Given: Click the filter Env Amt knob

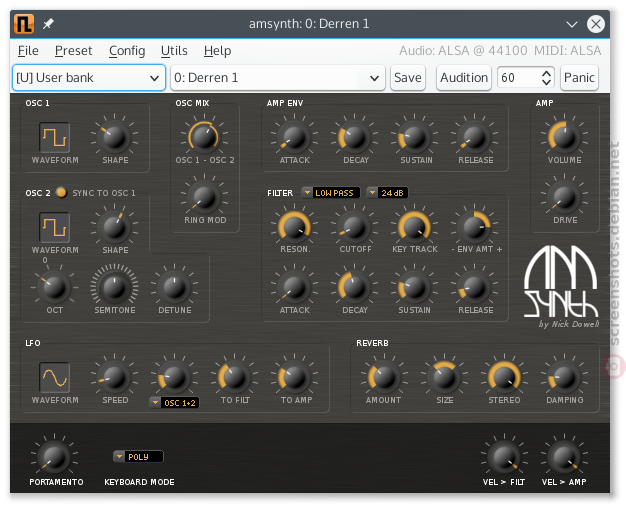Looking at the screenshot, I should coord(474,228).
